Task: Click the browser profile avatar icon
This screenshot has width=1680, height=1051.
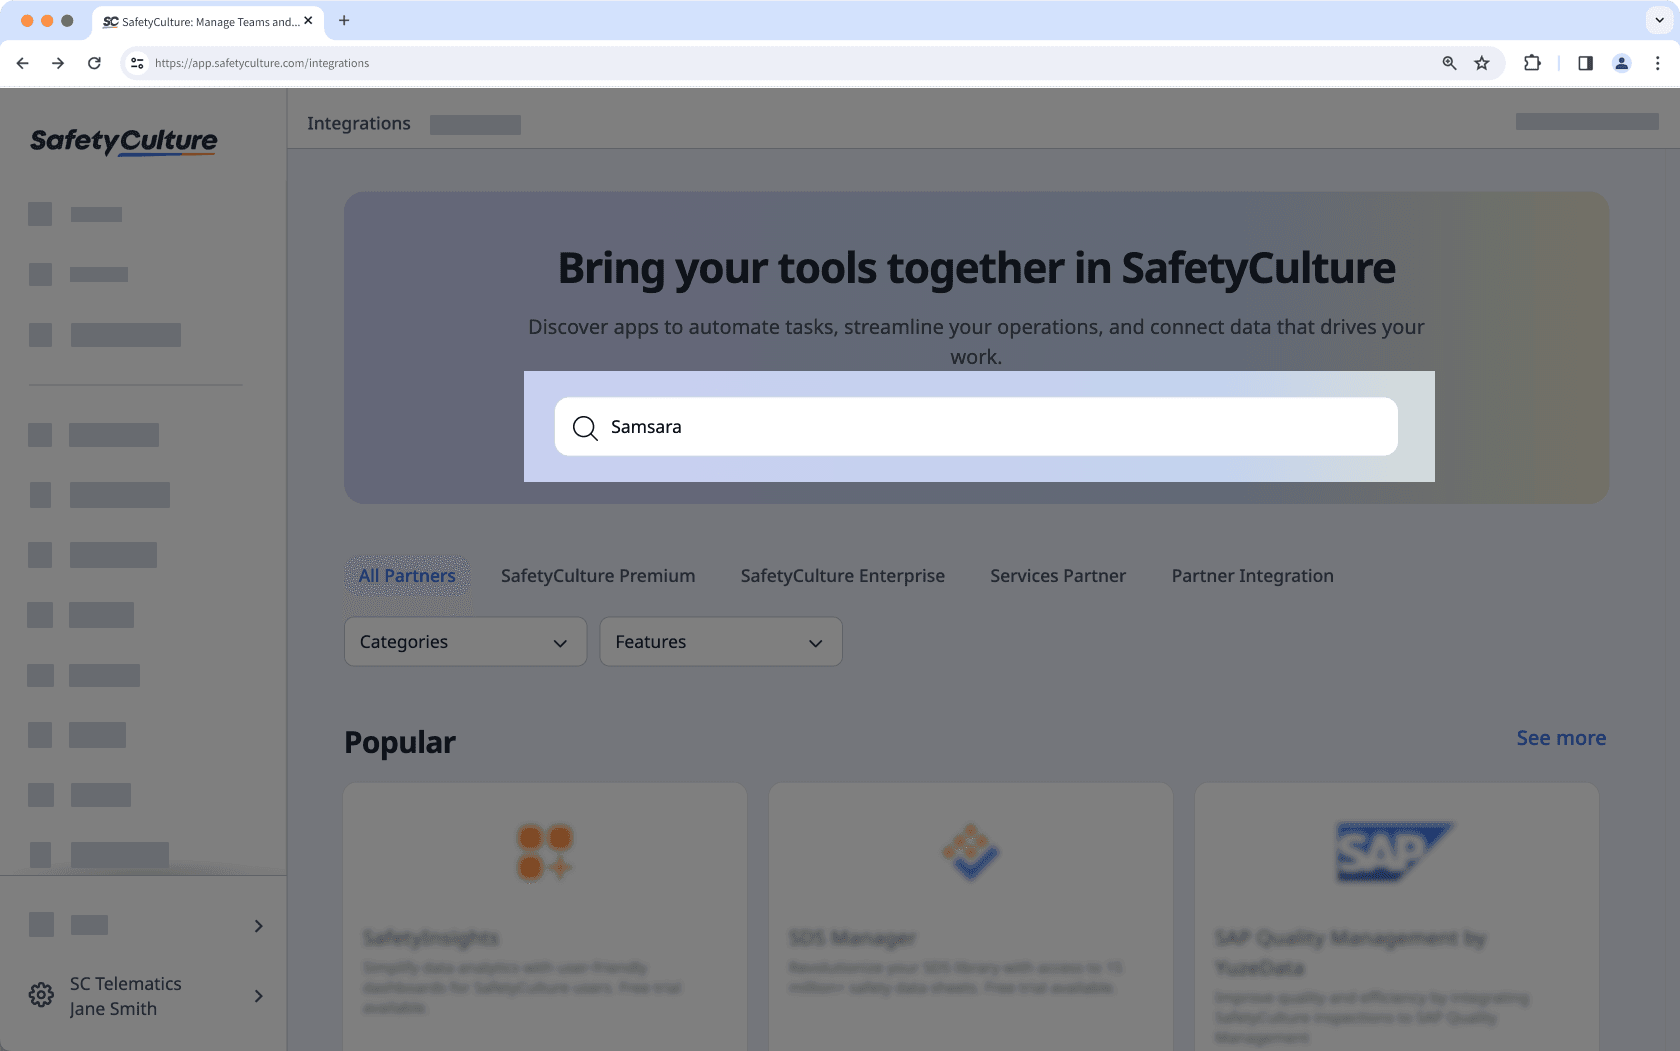Action: pyautogui.click(x=1621, y=62)
